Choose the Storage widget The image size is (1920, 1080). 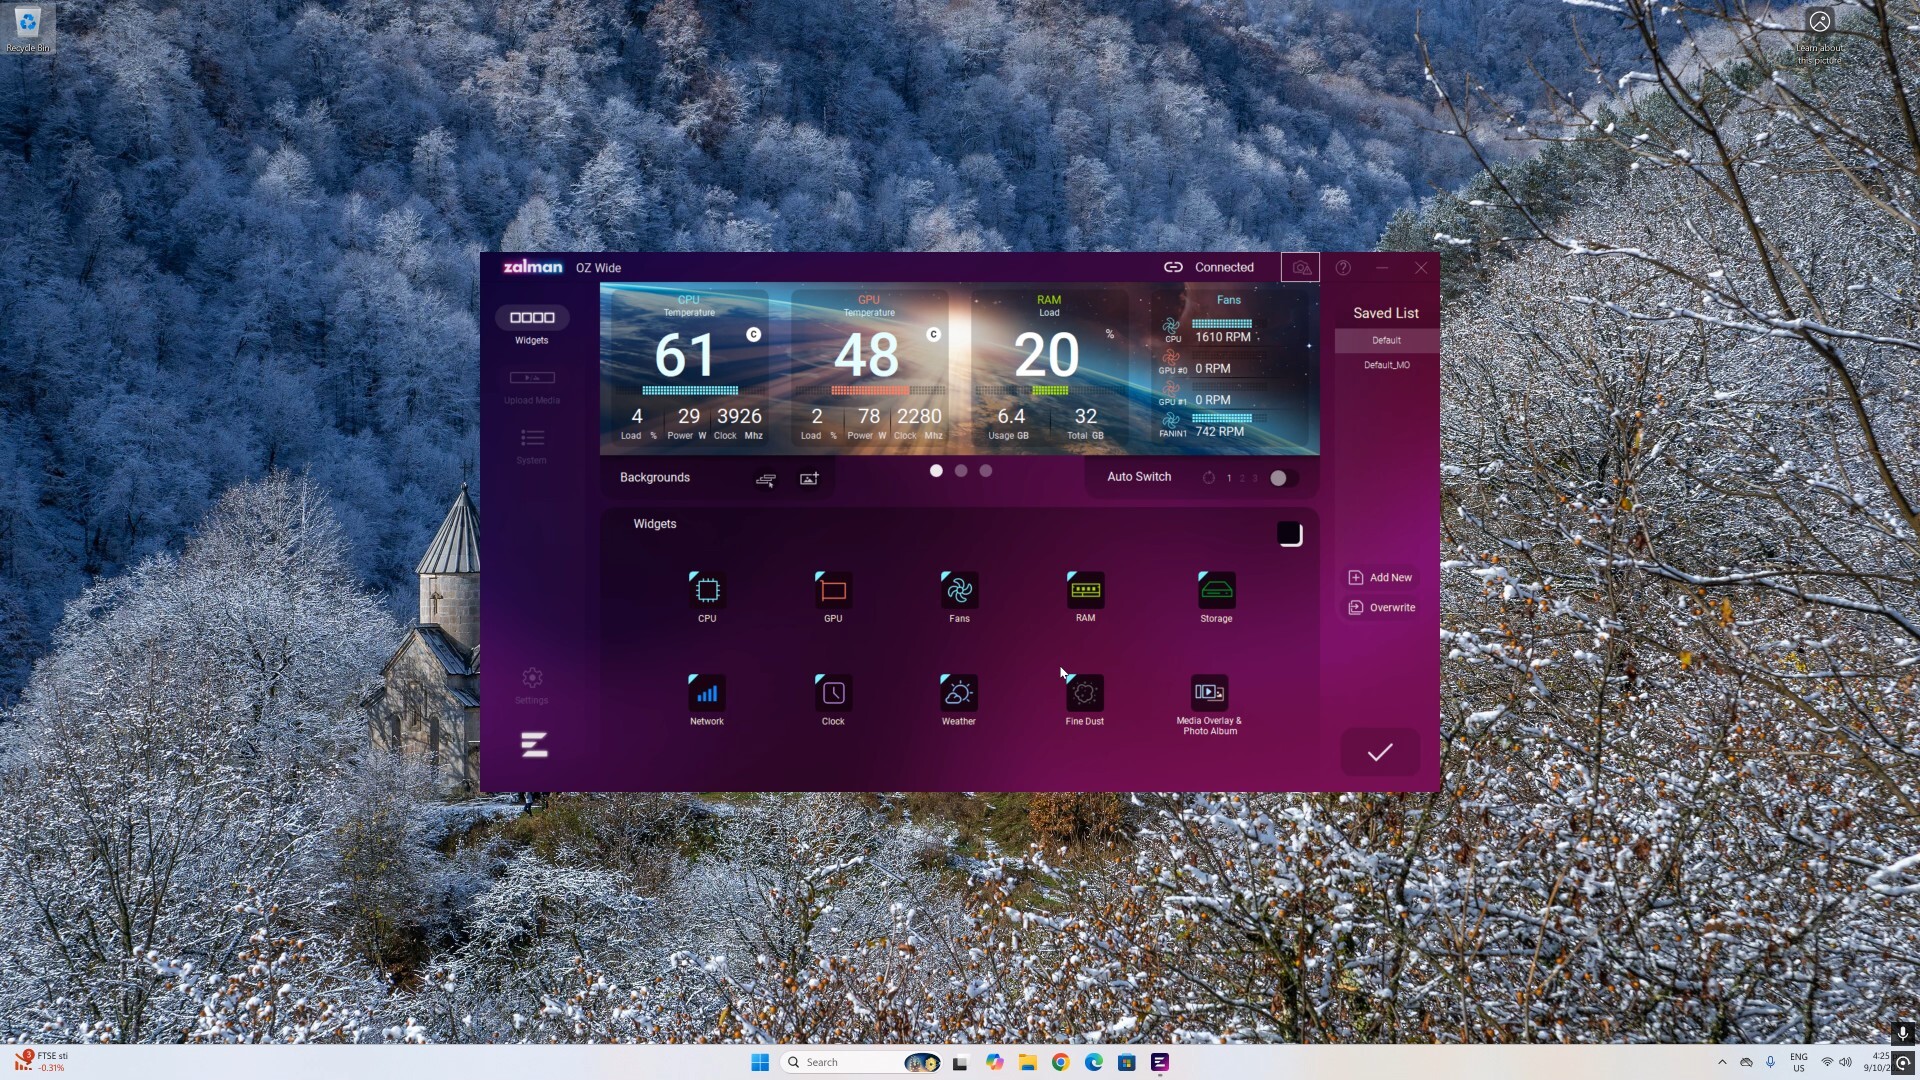(x=1216, y=591)
